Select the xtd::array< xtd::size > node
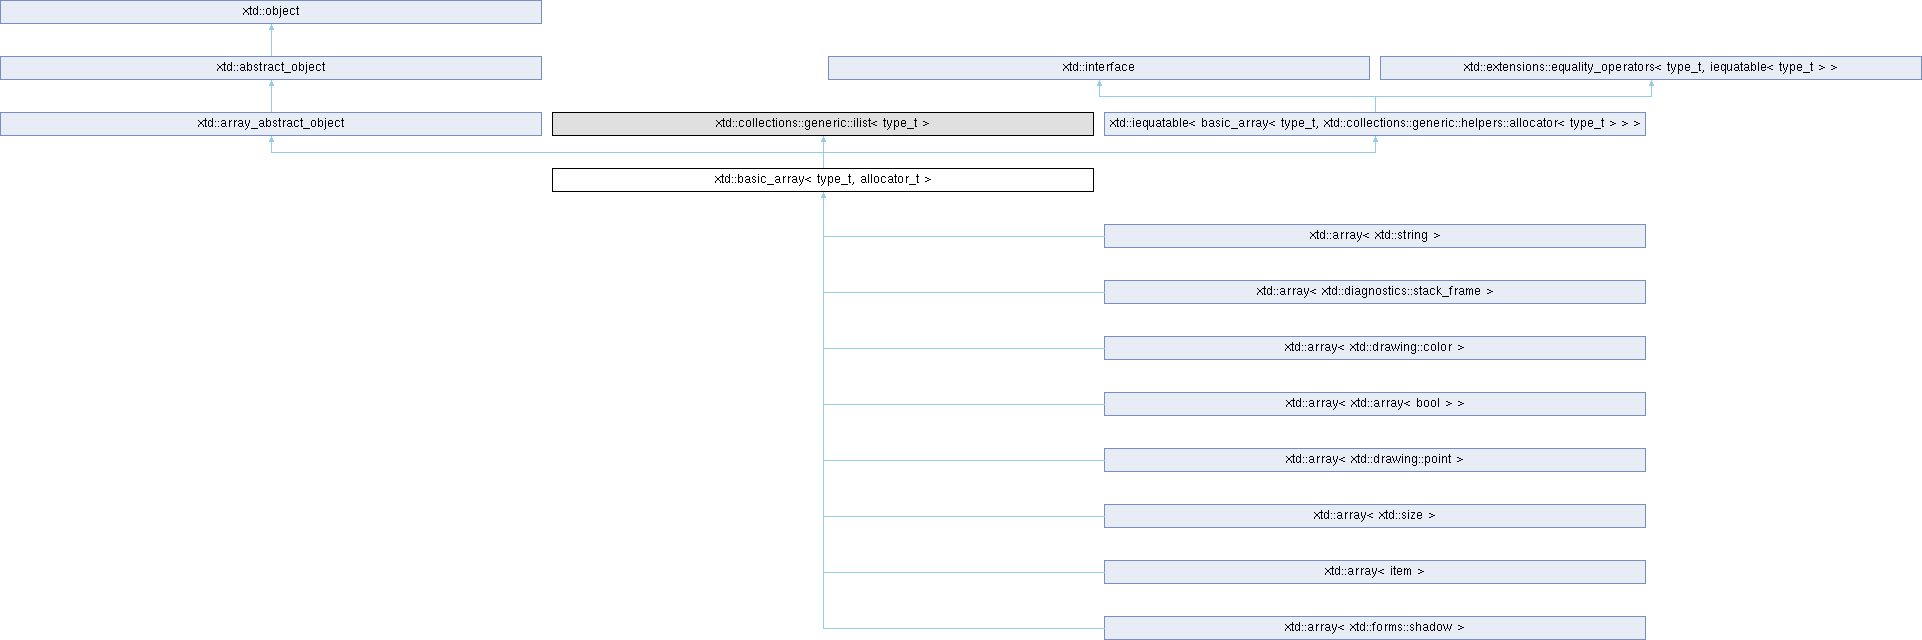The image size is (1922, 640). (x=1374, y=516)
